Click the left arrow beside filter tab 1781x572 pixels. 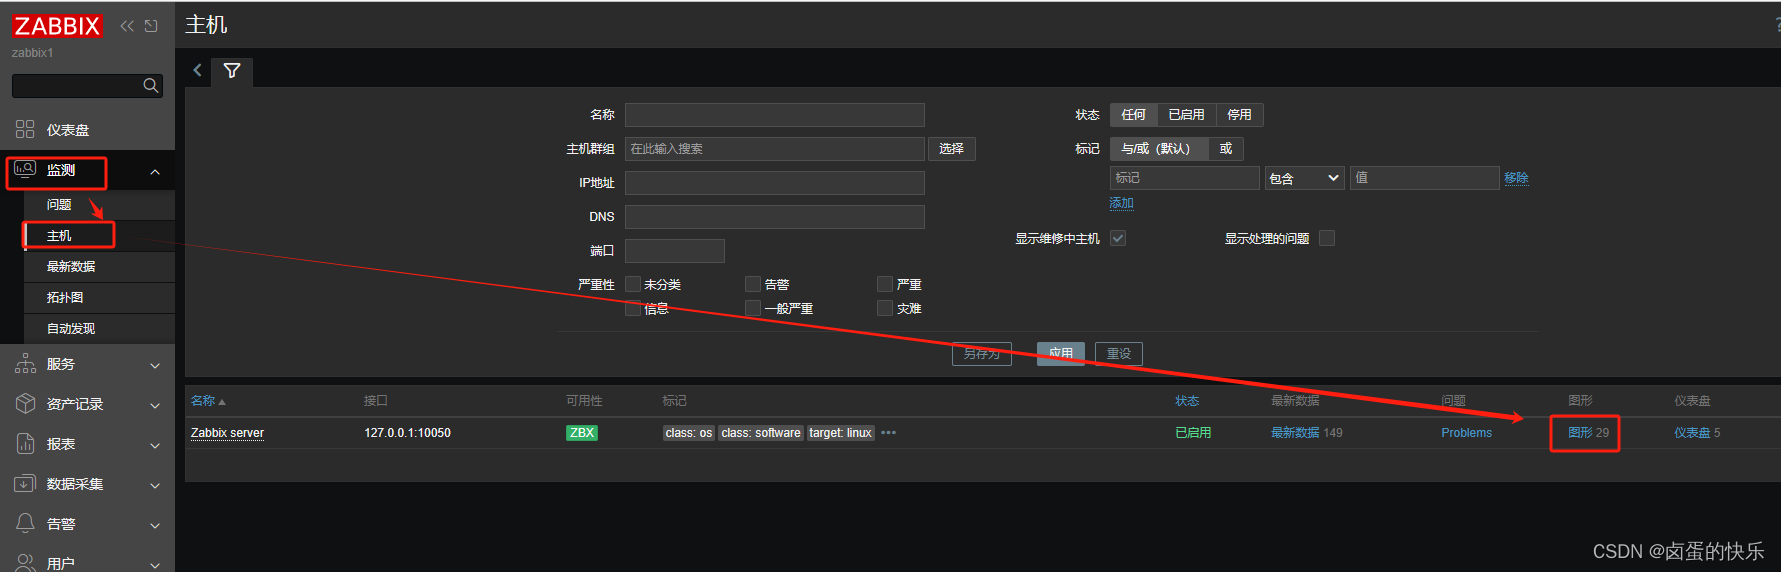[197, 70]
